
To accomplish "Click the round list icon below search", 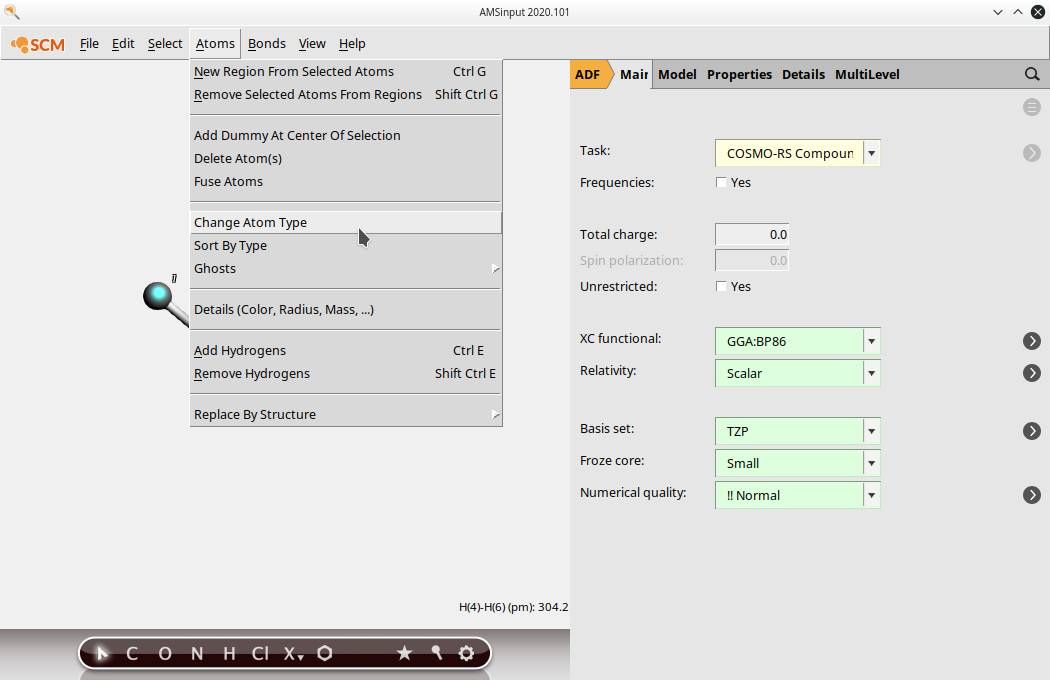I will tap(1032, 107).
